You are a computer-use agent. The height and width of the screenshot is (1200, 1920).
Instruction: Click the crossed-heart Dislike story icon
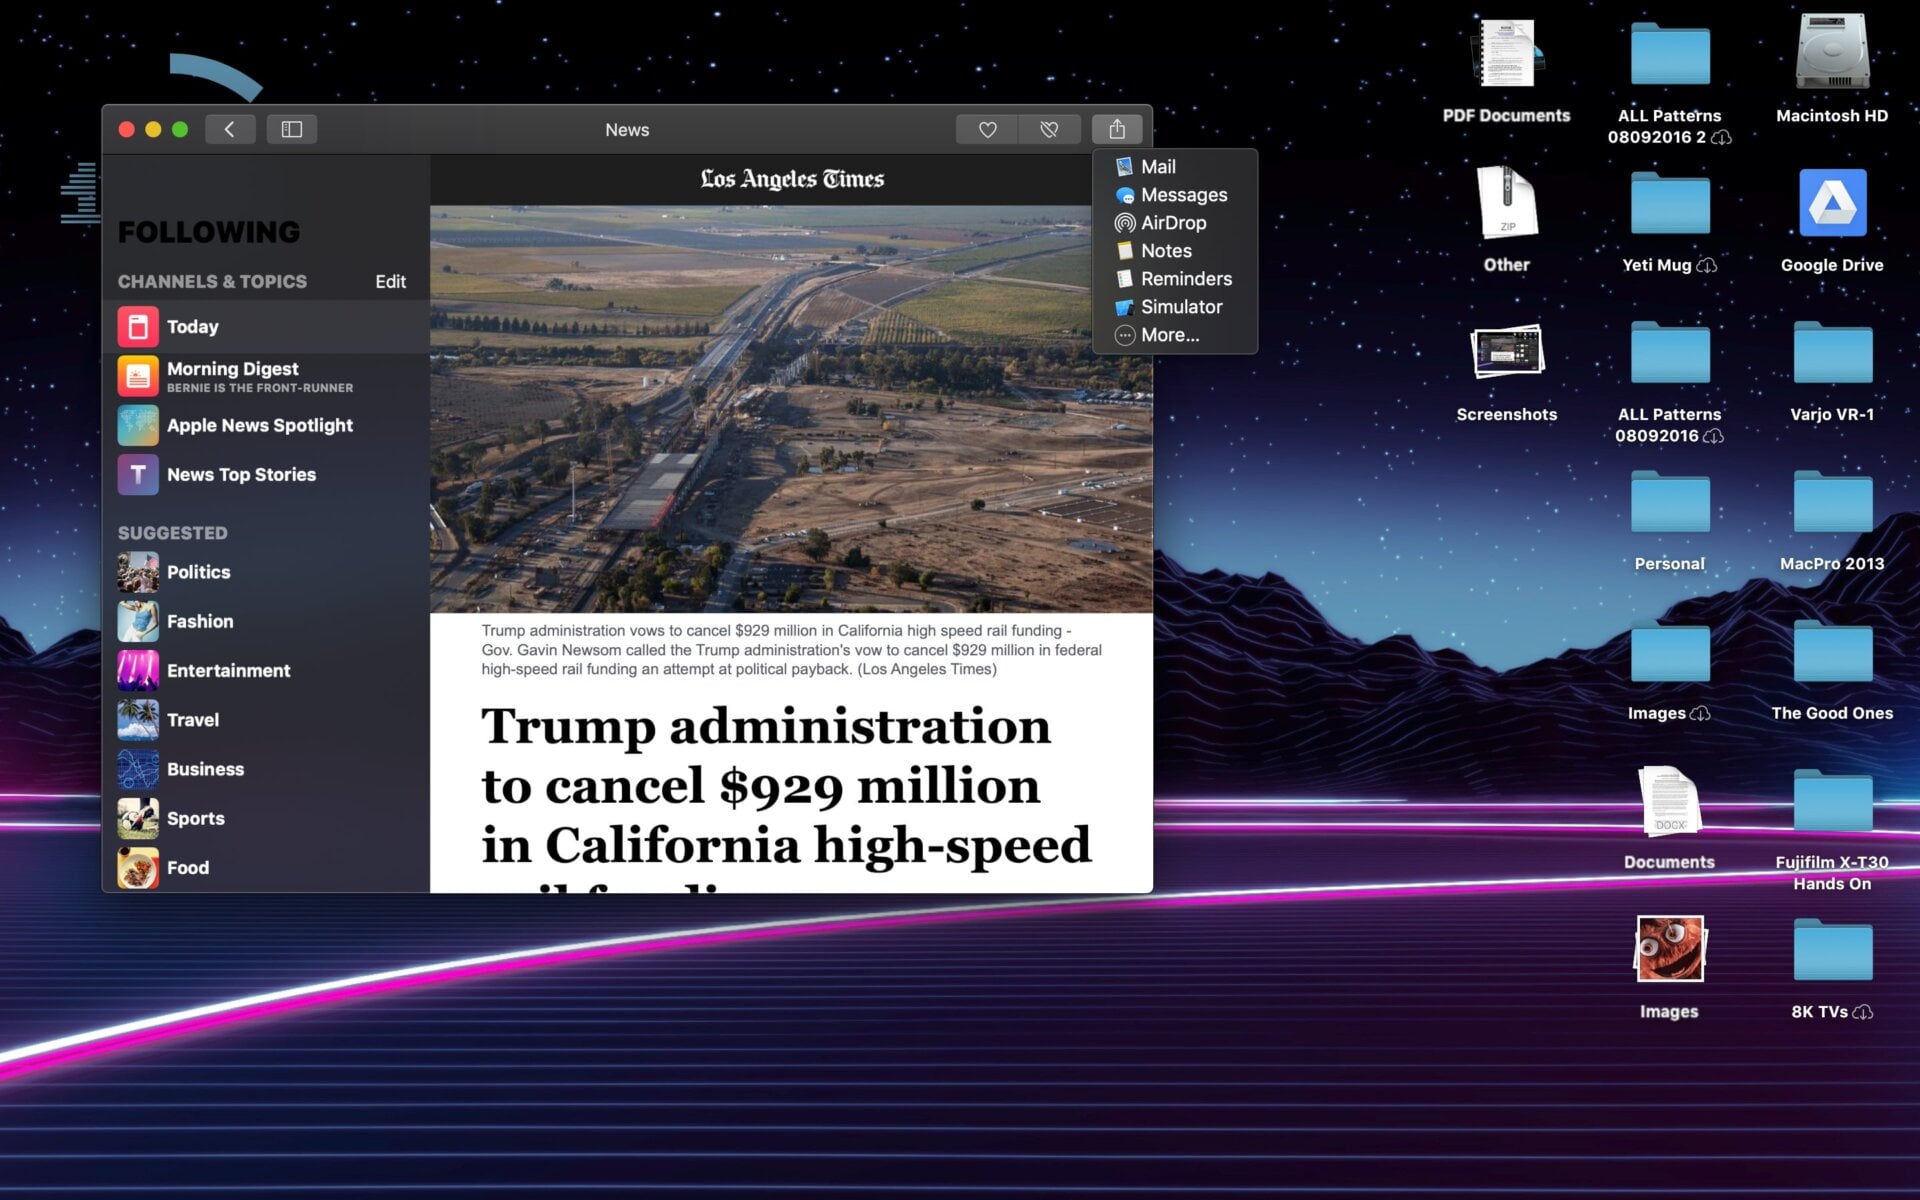pos(1048,129)
